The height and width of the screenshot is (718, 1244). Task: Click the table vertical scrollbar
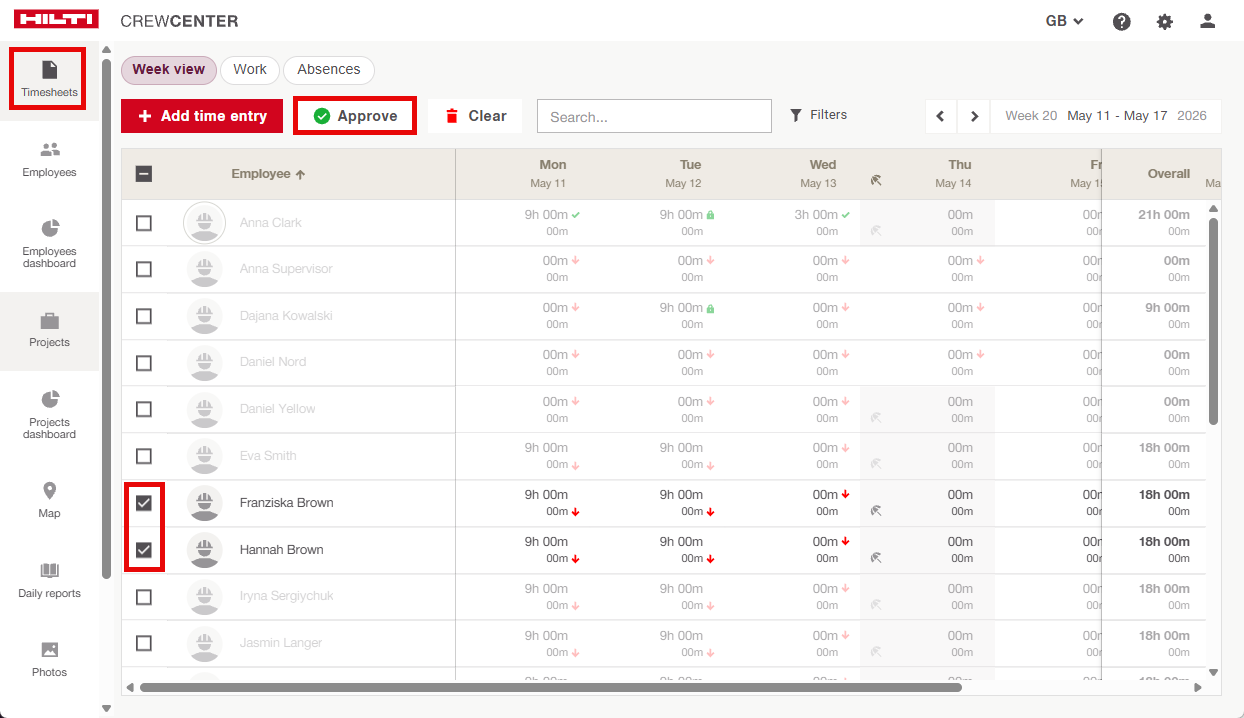(x=1214, y=320)
